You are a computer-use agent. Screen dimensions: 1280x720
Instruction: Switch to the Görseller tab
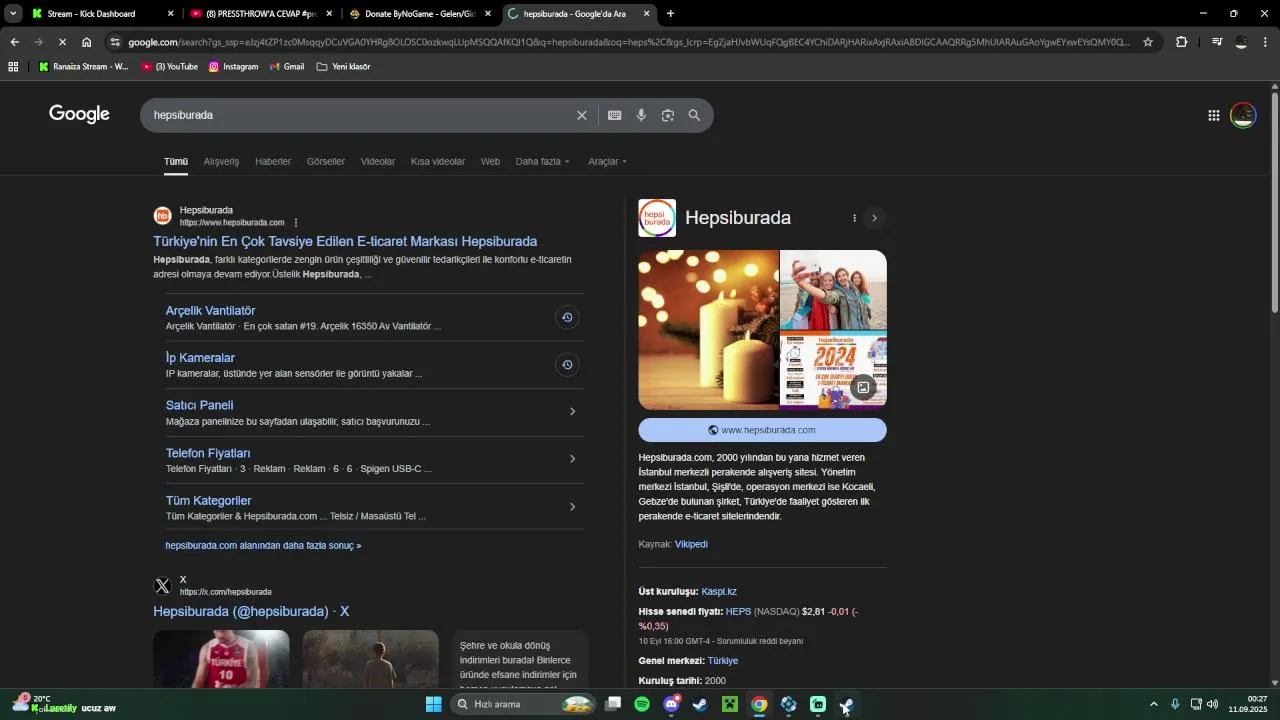coord(326,161)
